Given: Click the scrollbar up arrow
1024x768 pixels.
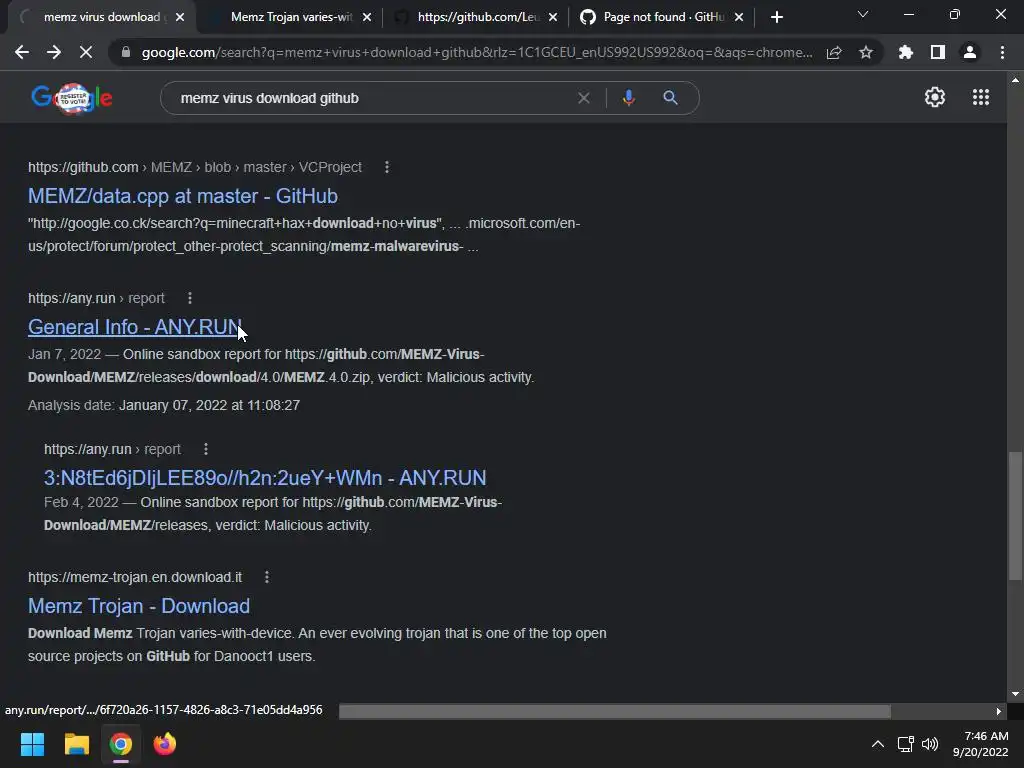Looking at the screenshot, I should pos(1014,80).
